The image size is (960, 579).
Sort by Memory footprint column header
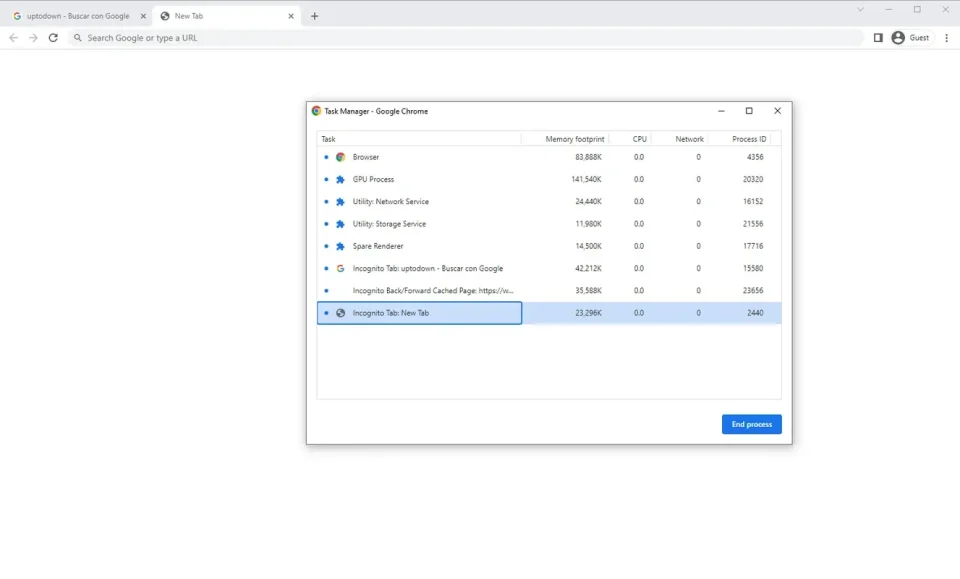[573, 139]
